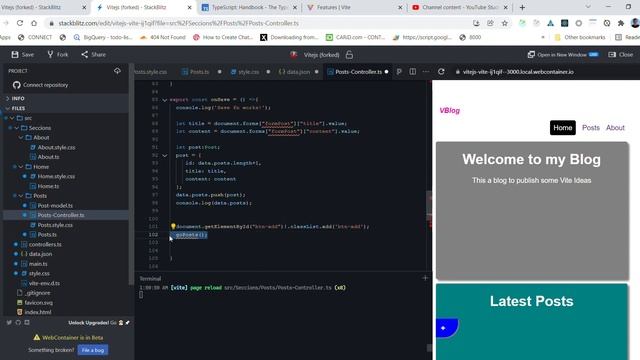Switch to Channel content YouTube Studio tab
Image resolution: width=640 pixels, height=360 pixels.
[460, 7]
